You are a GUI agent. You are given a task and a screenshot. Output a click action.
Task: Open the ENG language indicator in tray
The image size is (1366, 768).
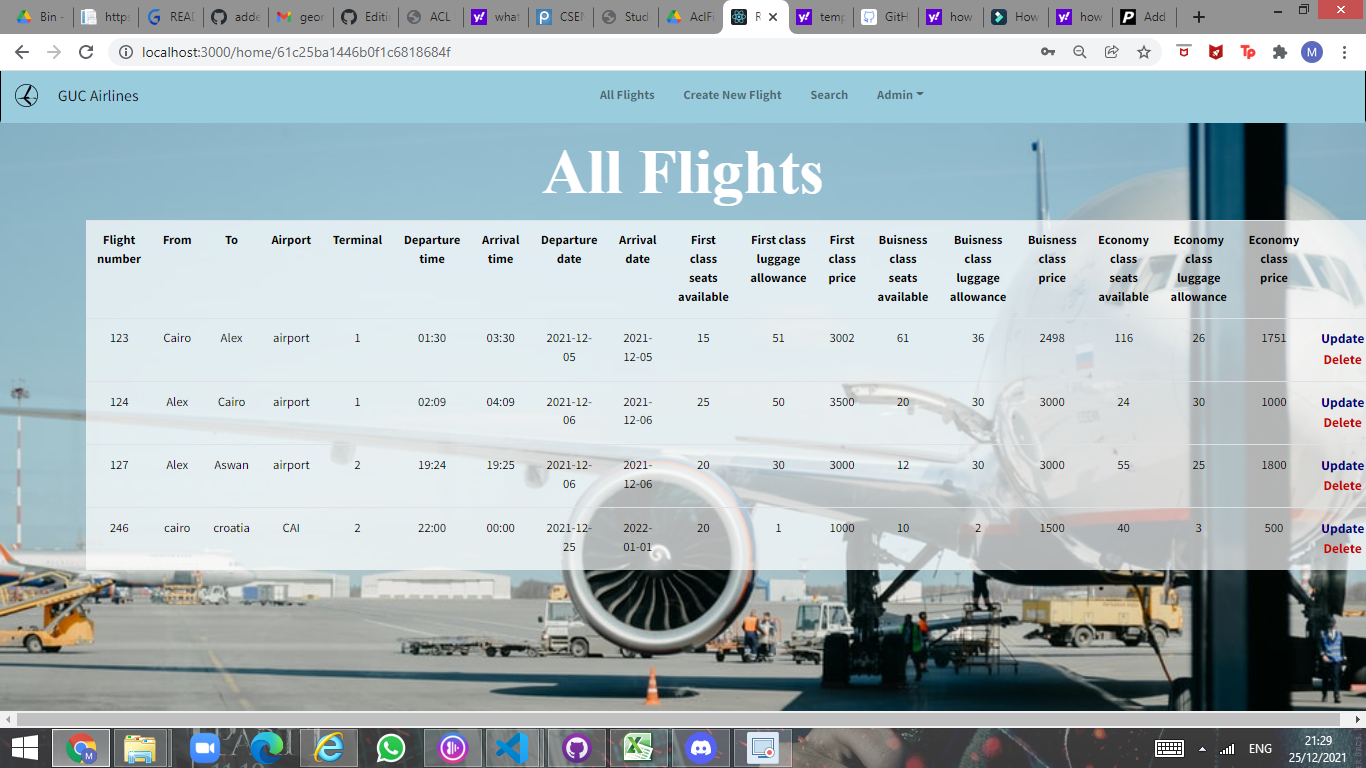pos(1260,749)
